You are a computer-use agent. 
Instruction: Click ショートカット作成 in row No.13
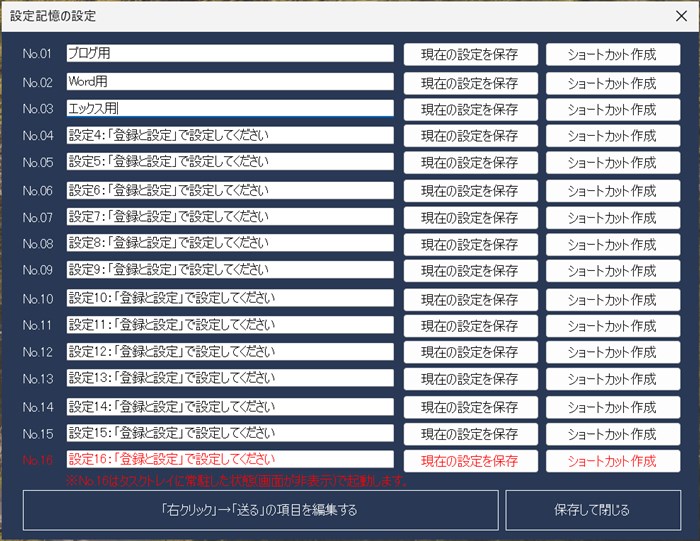click(x=613, y=379)
